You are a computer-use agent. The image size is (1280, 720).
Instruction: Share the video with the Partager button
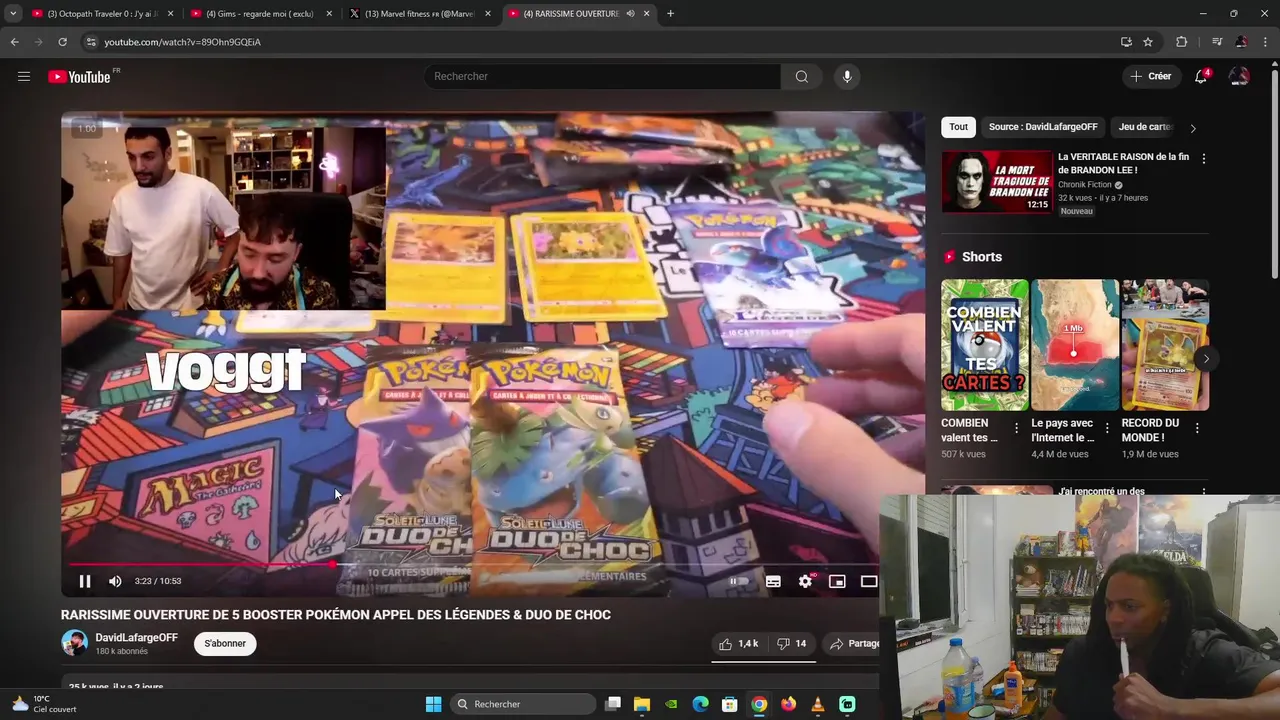tap(854, 644)
